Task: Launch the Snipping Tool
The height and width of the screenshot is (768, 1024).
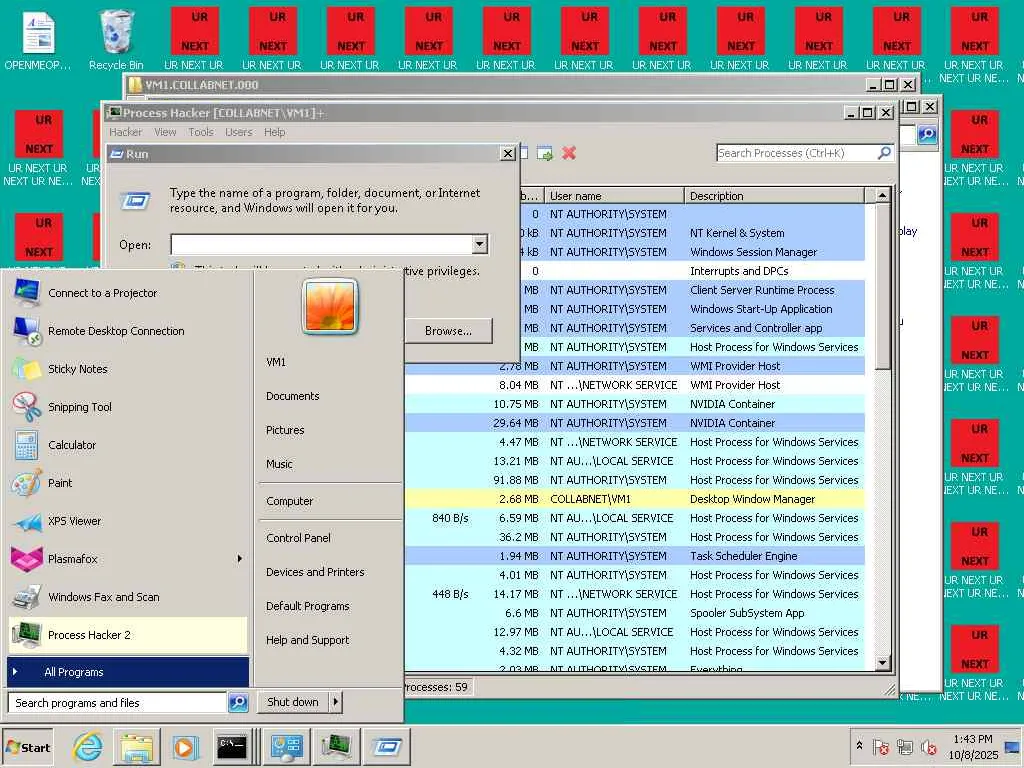Action: click(128, 407)
